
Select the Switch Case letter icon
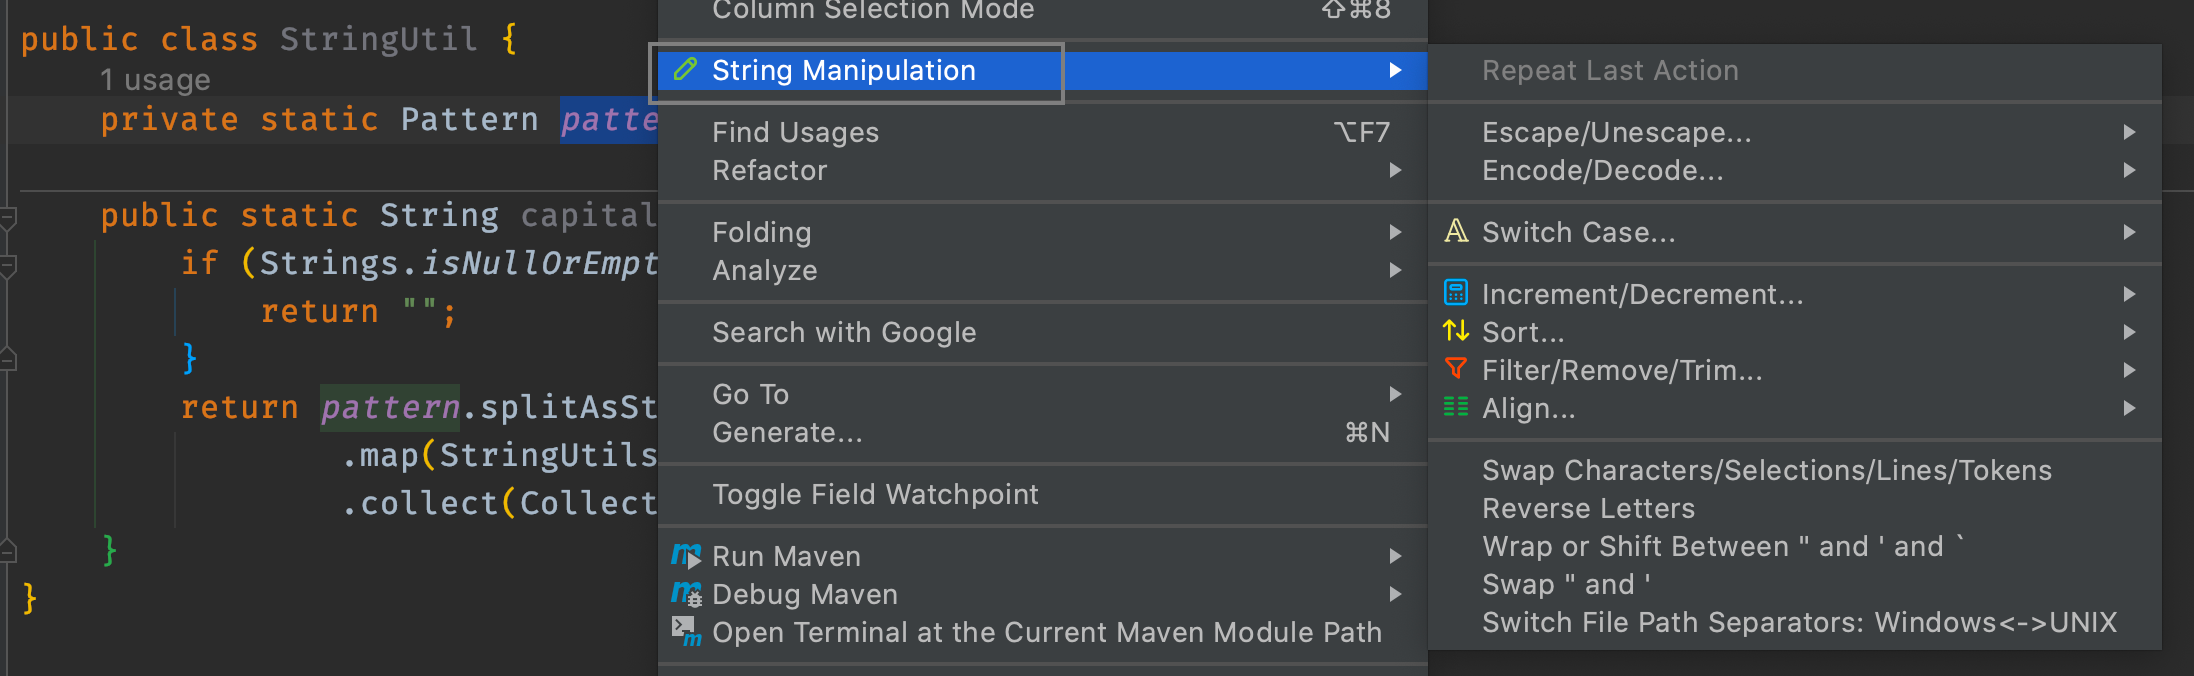(1456, 231)
